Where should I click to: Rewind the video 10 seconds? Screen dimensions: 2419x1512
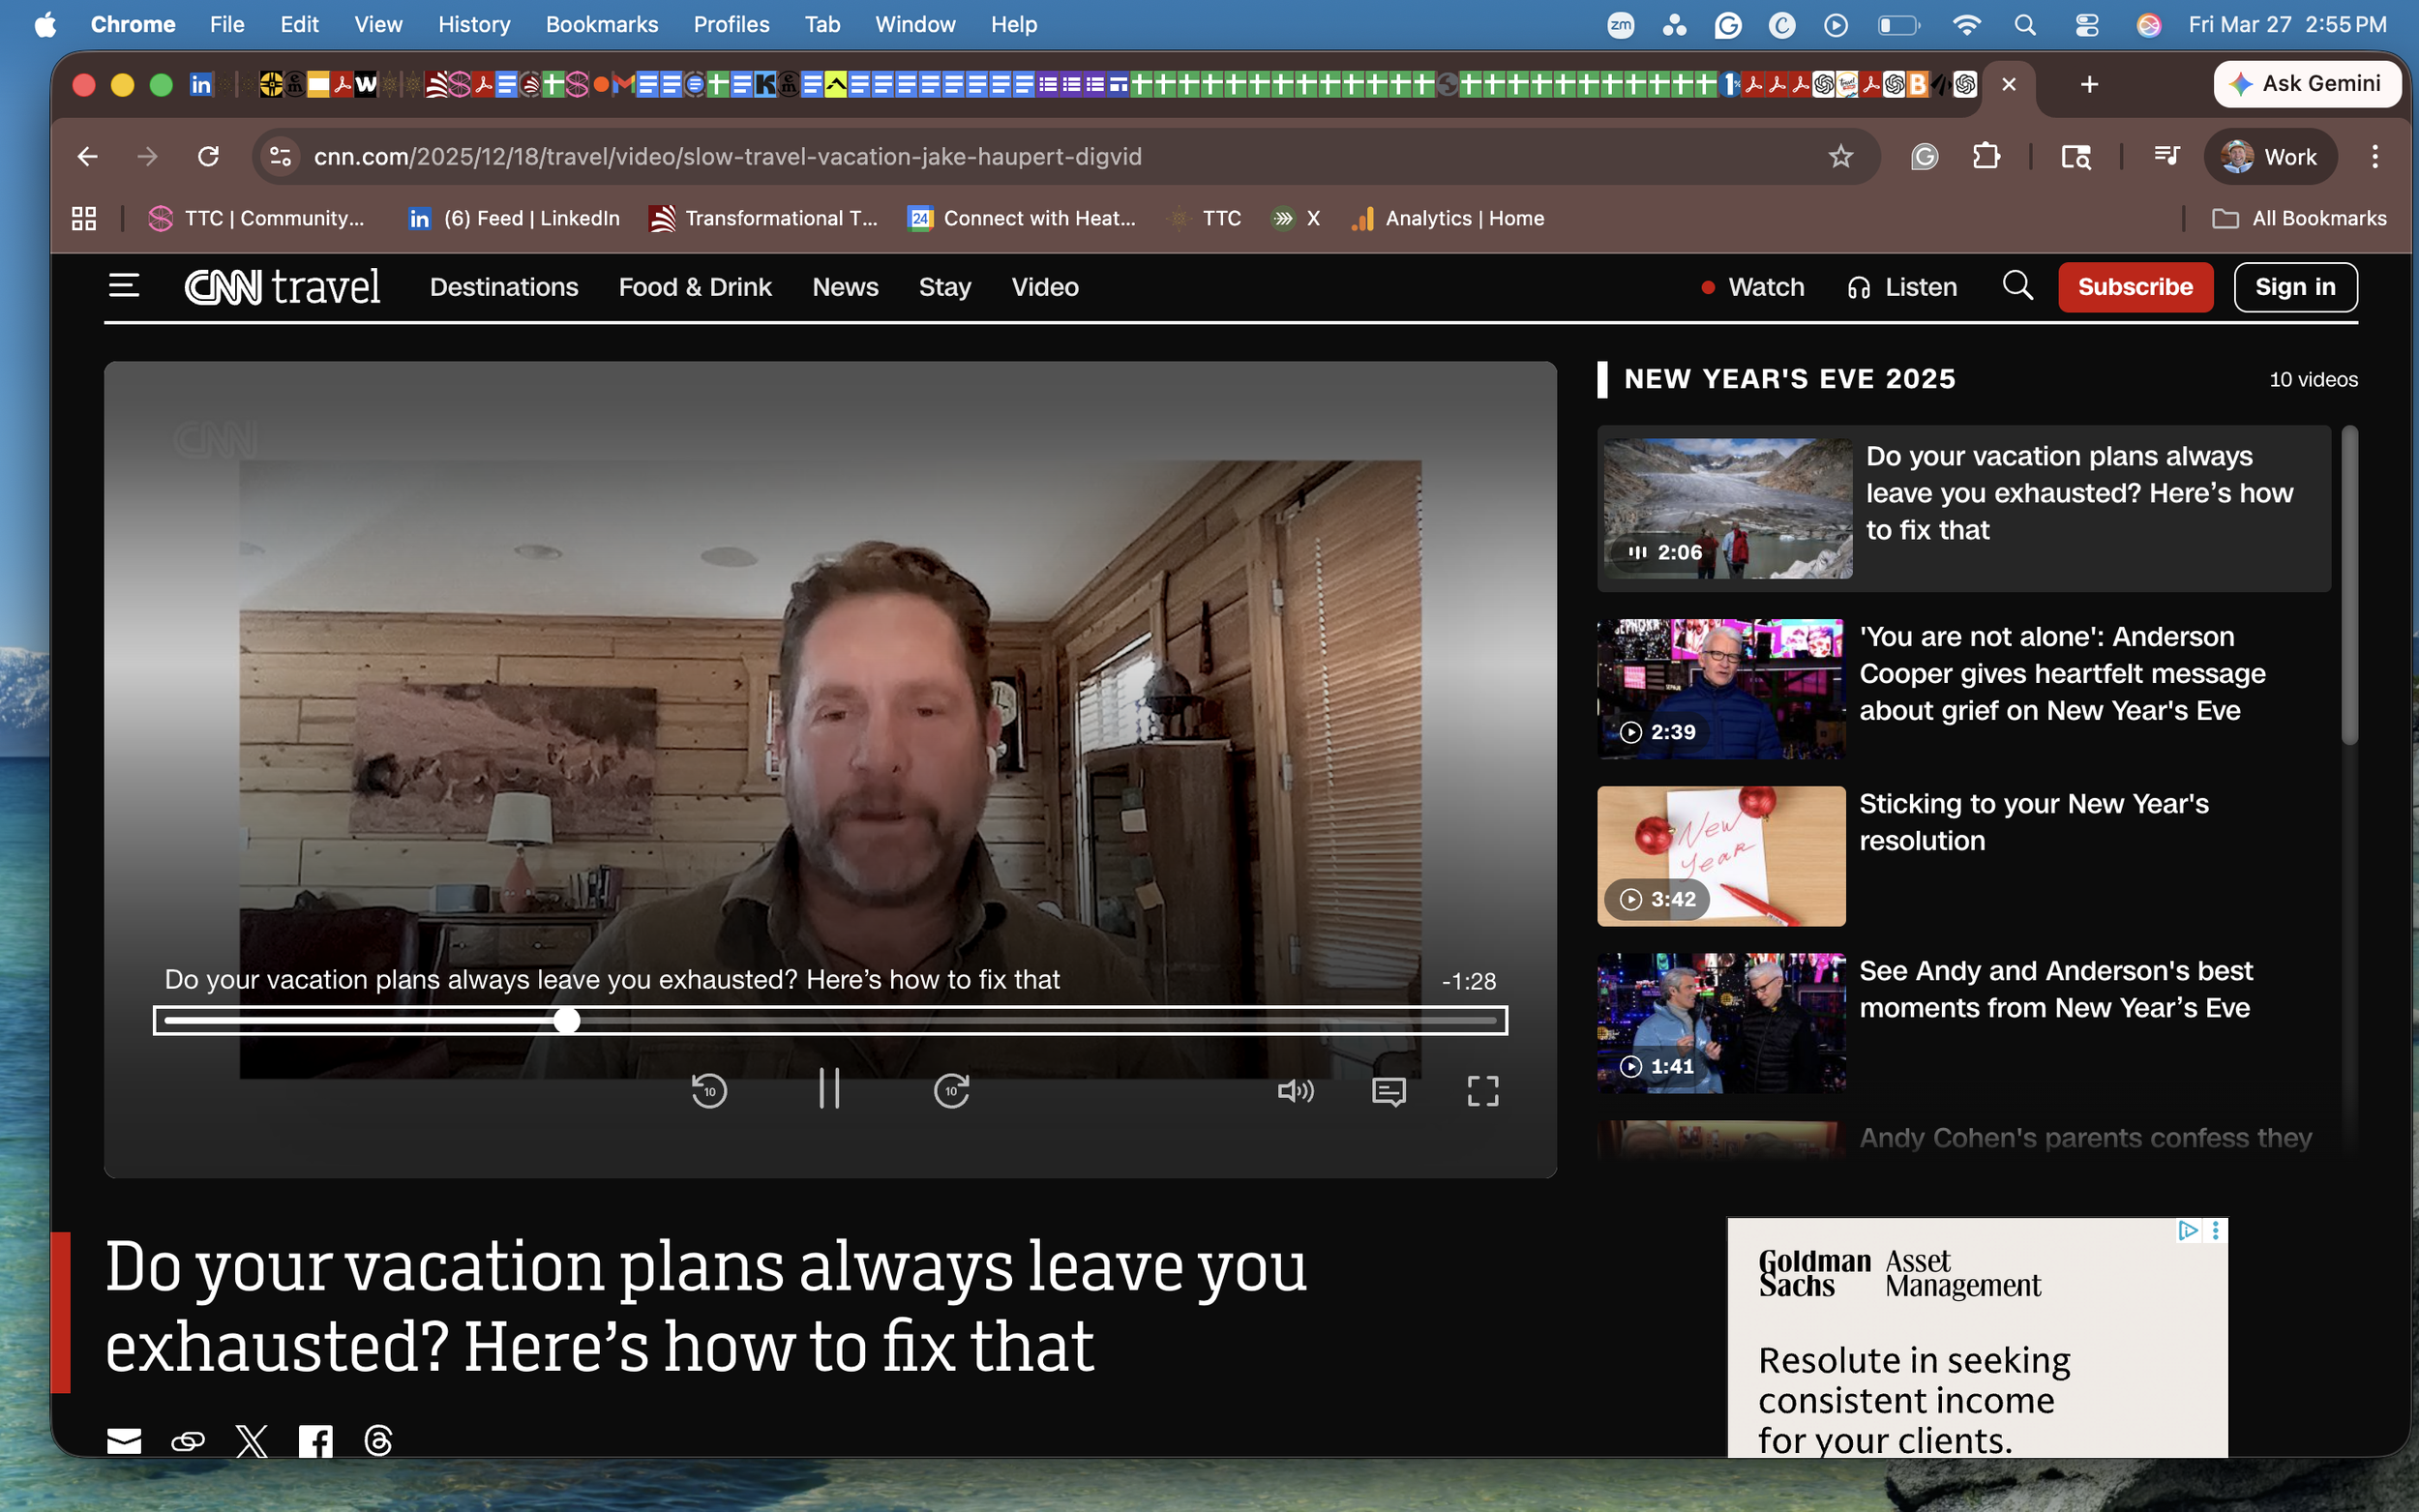709,1090
